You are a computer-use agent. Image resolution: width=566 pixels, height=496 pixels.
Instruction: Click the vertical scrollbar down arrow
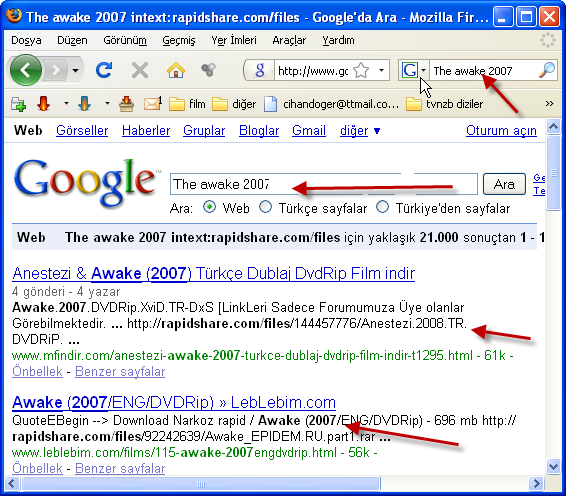click(553, 467)
